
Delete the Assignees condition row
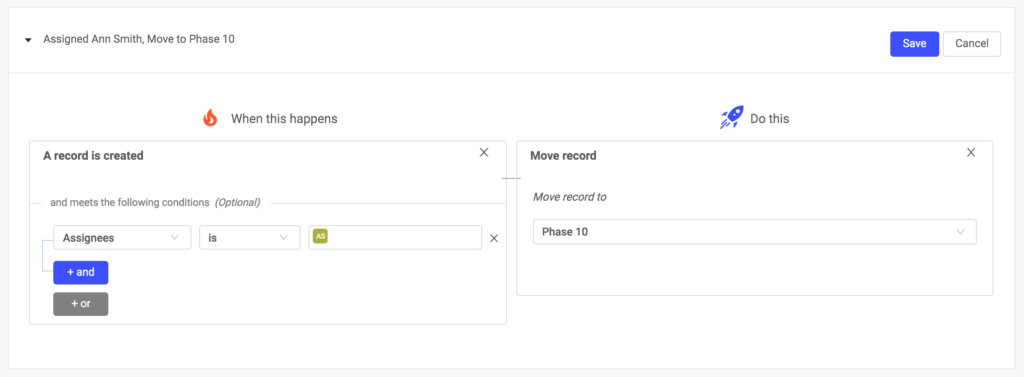(x=494, y=238)
